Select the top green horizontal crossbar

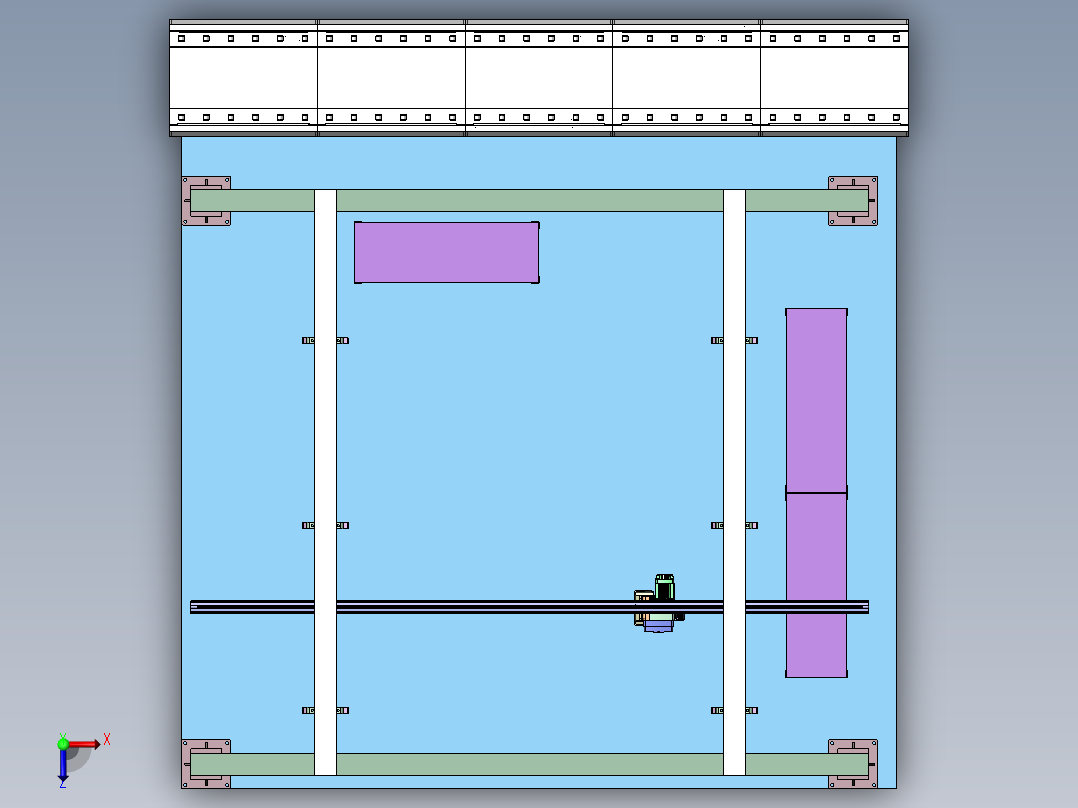click(x=529, y=200)
